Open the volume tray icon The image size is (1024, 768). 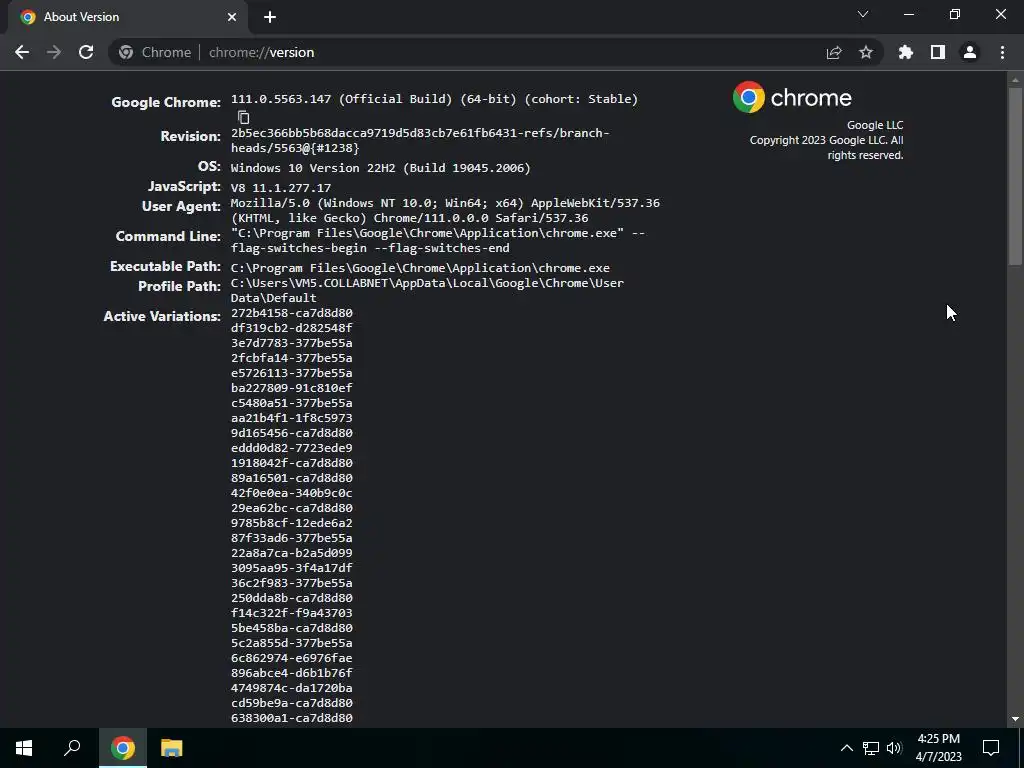894,748
